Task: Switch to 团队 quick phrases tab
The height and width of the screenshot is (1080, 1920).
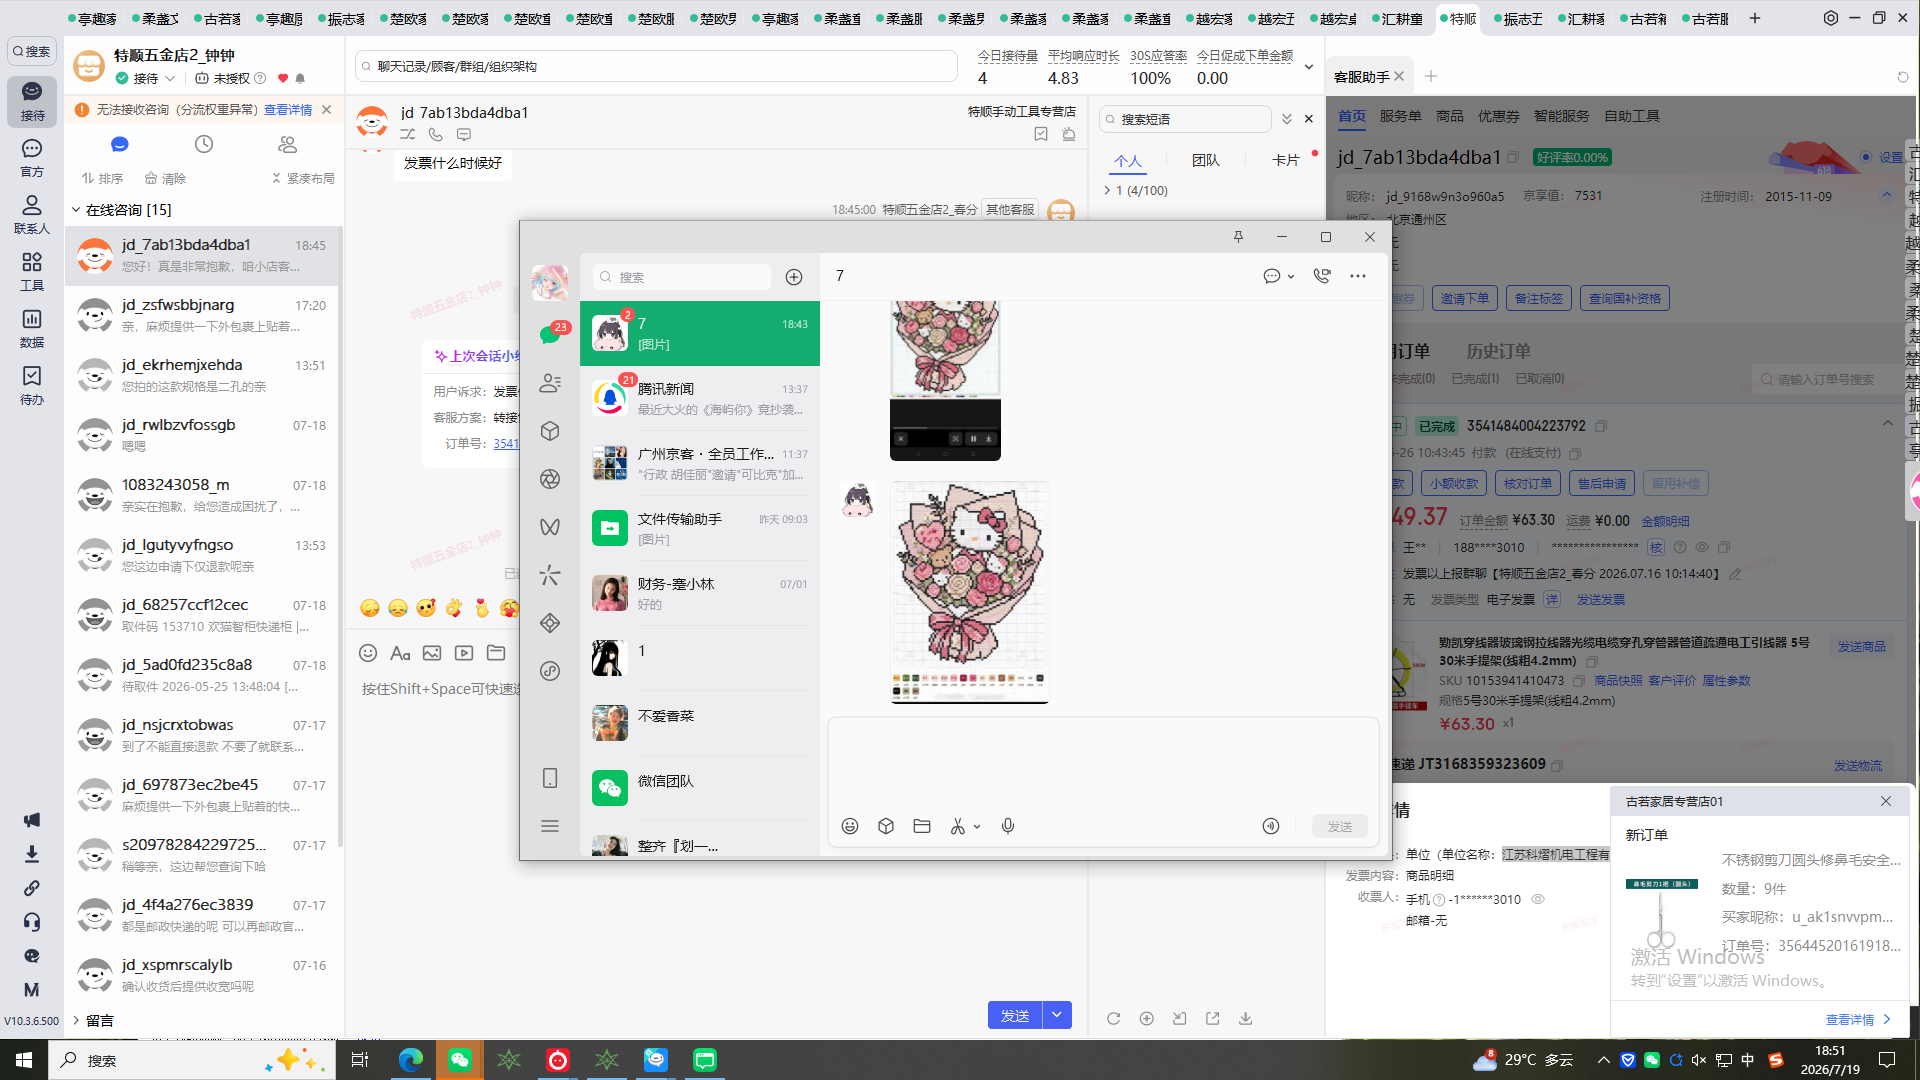Action: pyautogui.click(x=1206, y=160)
